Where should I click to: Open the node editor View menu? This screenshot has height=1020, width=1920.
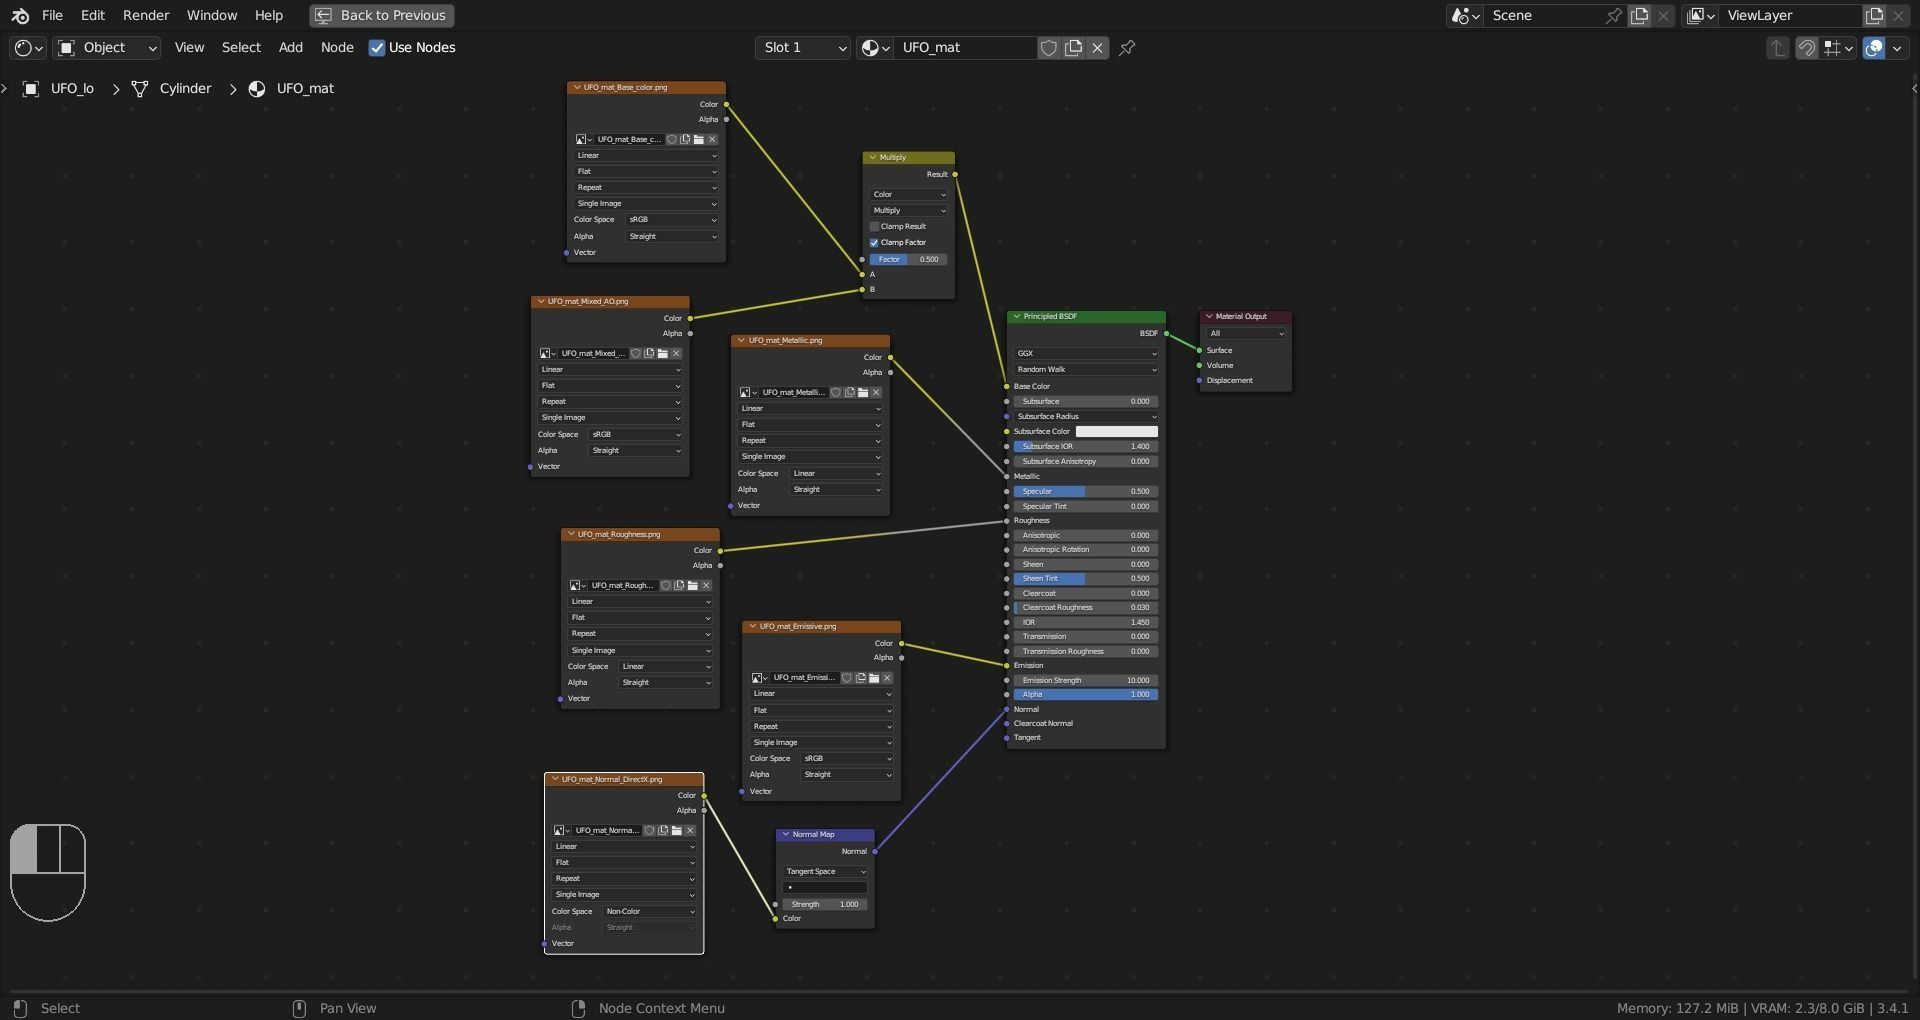tap(189, 48)
